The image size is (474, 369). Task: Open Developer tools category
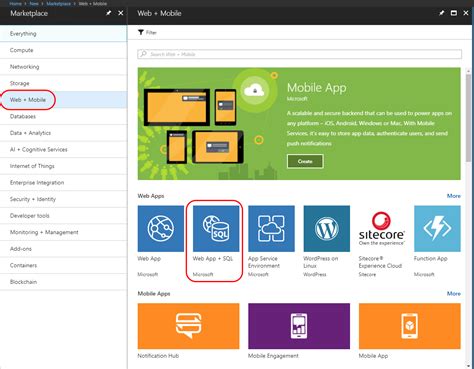[x=64, y=216]
